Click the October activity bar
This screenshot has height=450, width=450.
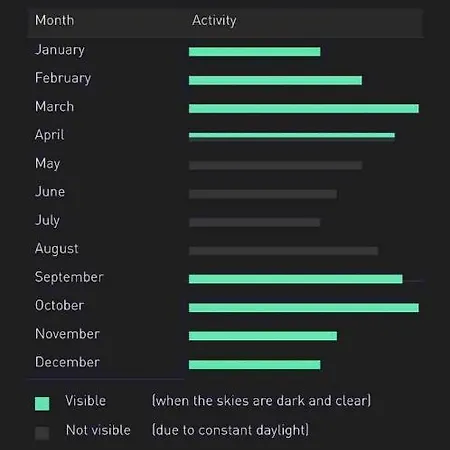point(304,307)
